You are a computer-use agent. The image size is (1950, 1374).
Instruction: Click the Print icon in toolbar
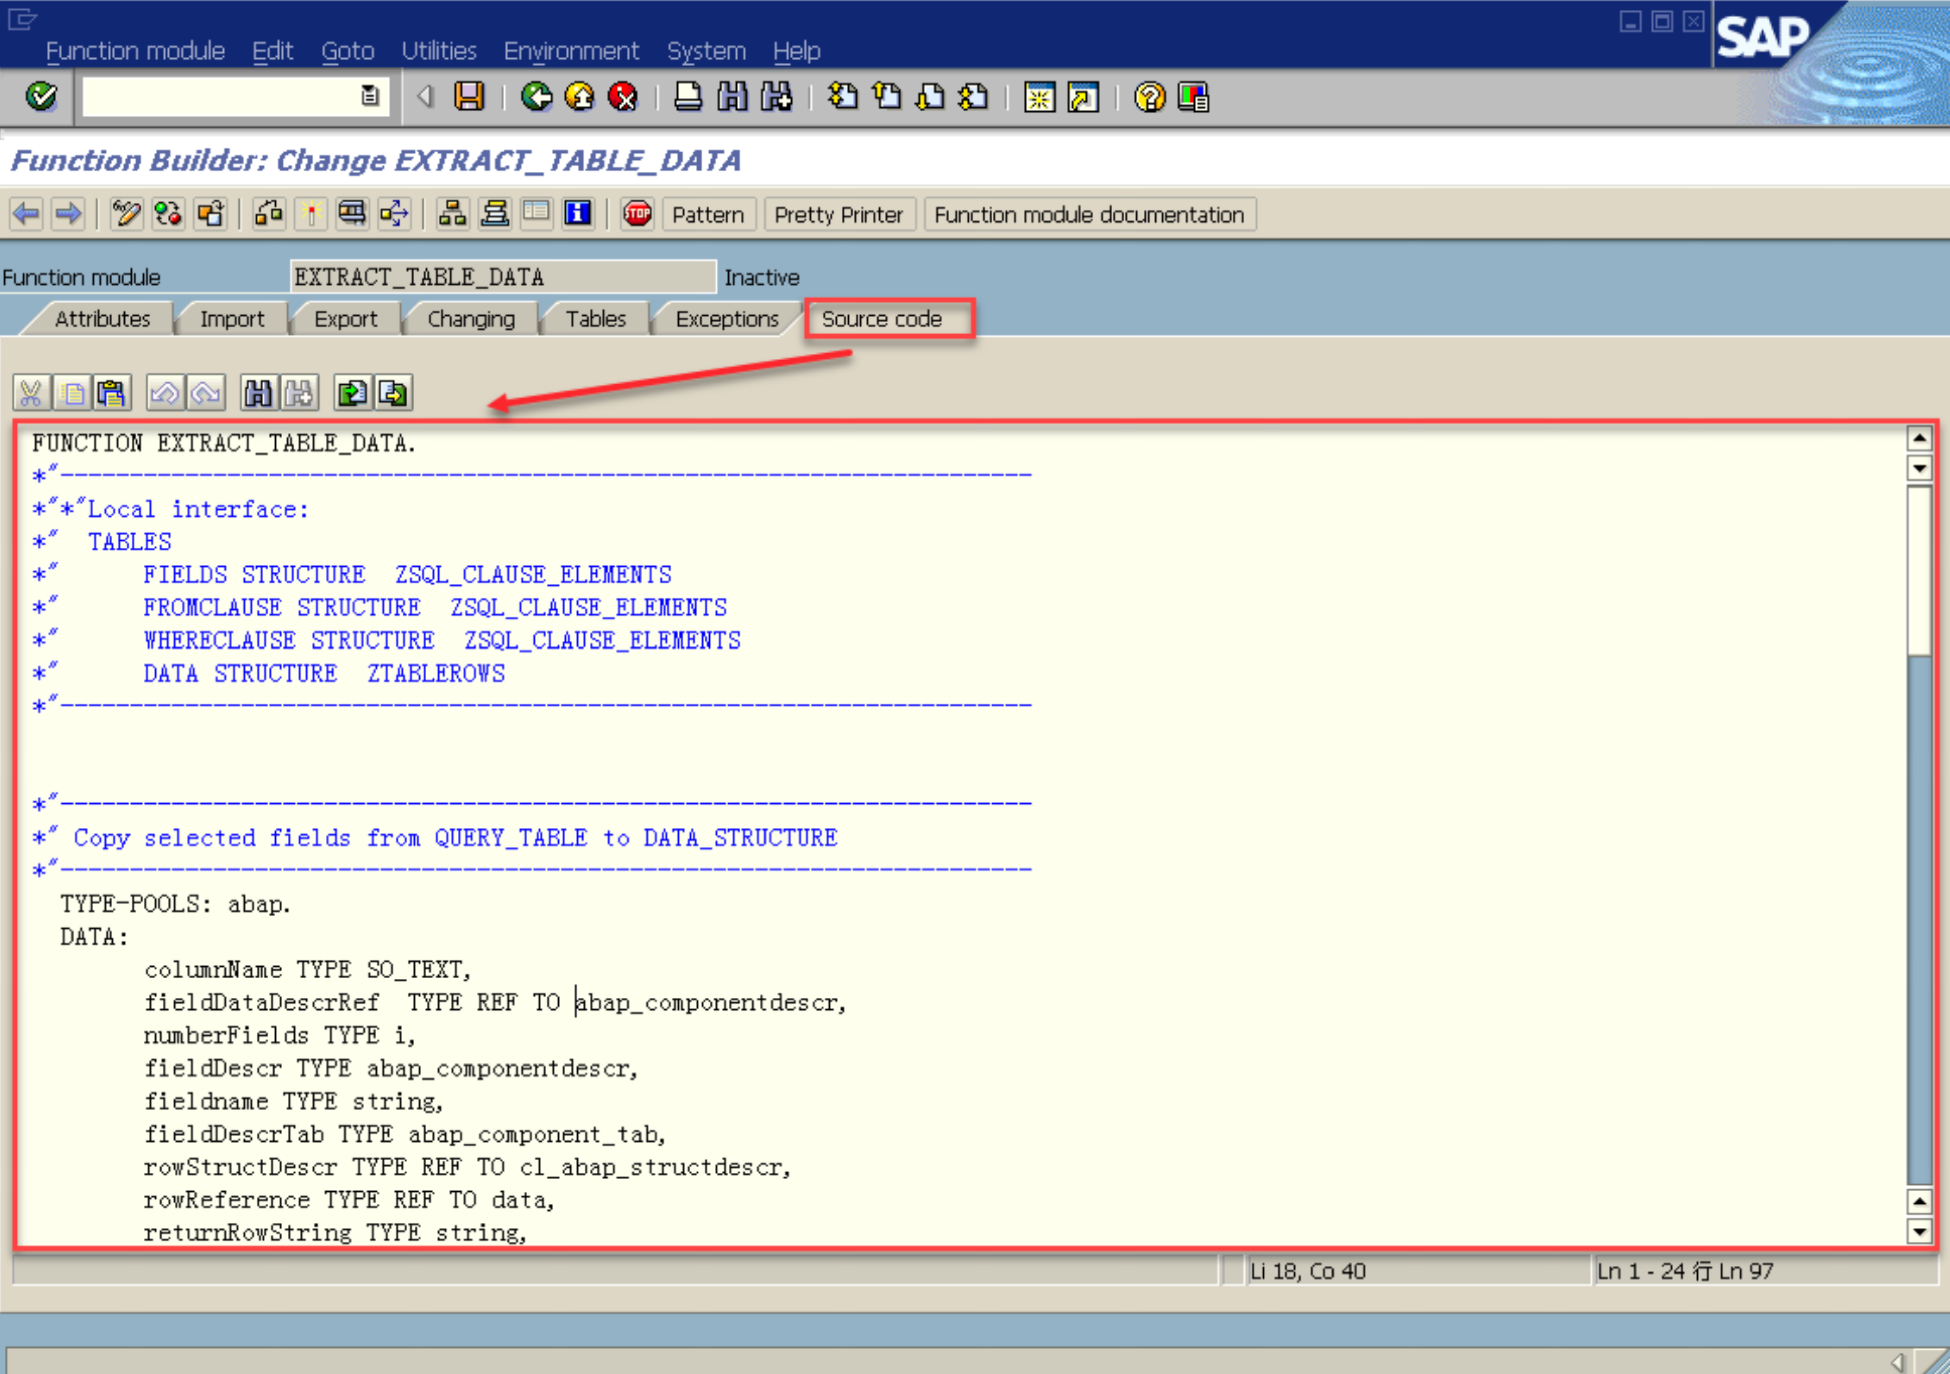tap(688, 97)
